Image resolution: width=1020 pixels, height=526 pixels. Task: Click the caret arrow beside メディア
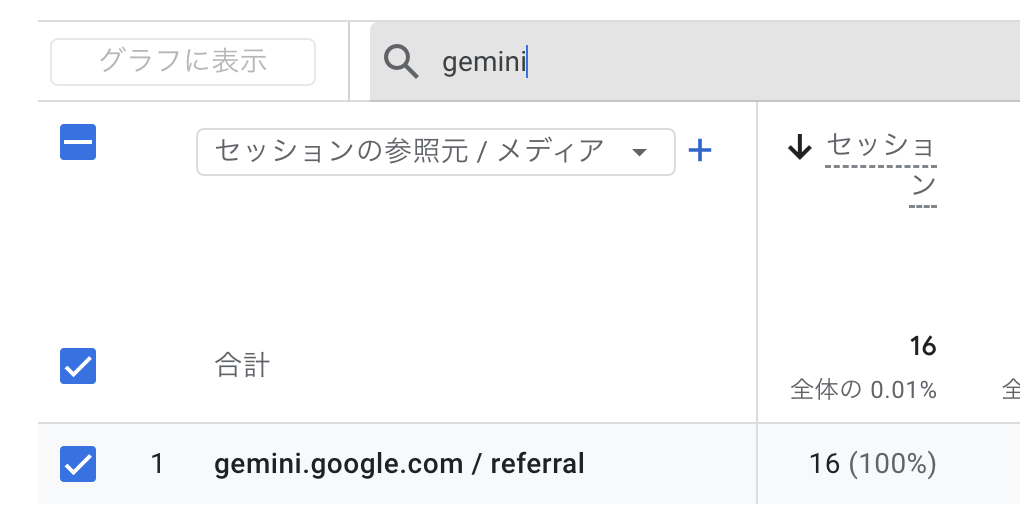tap(639, 152)
